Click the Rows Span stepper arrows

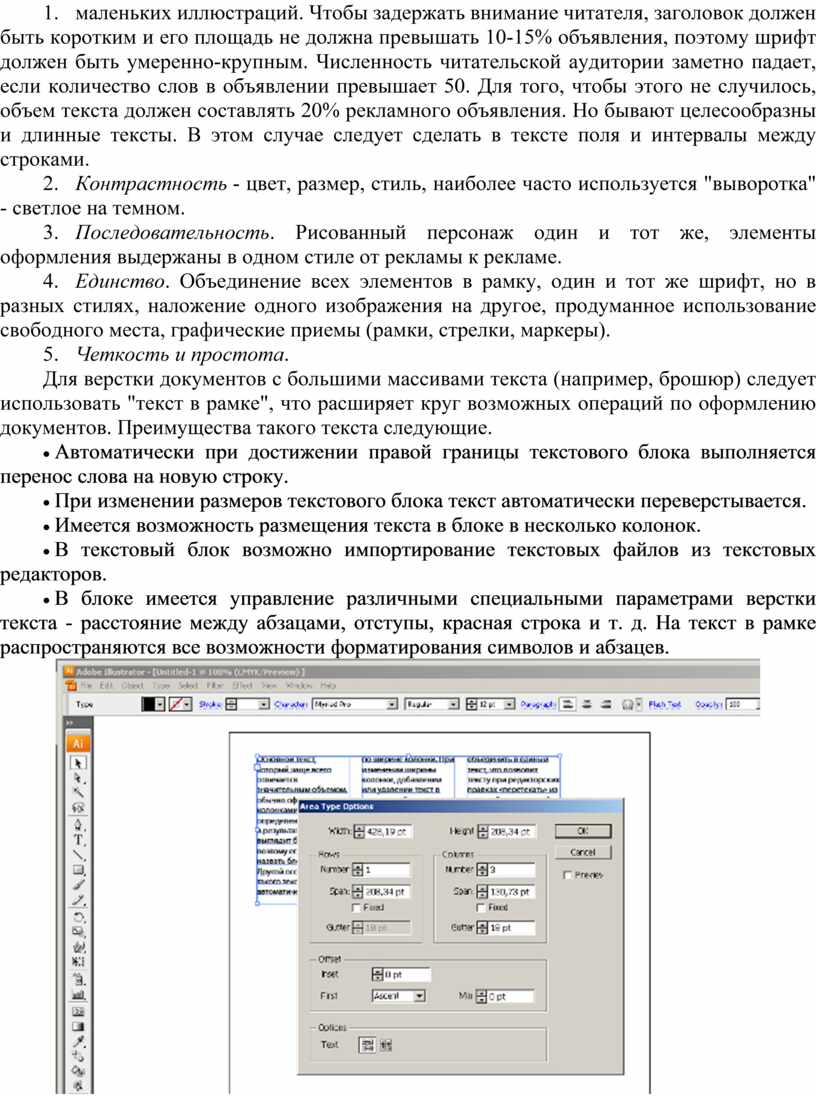[357, 891]
